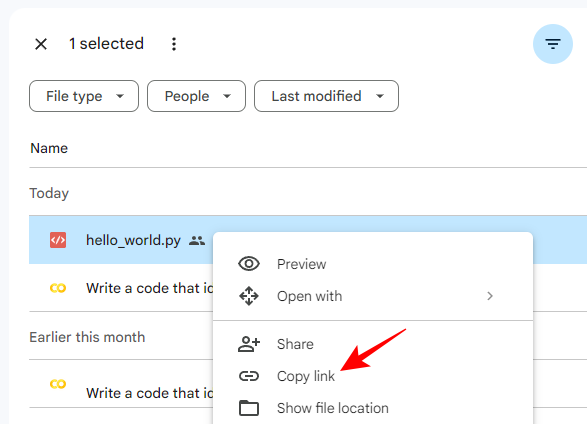Screen dimensions: 587x424
Task: Click the eye Preview icon
Action: click(249, 264)
